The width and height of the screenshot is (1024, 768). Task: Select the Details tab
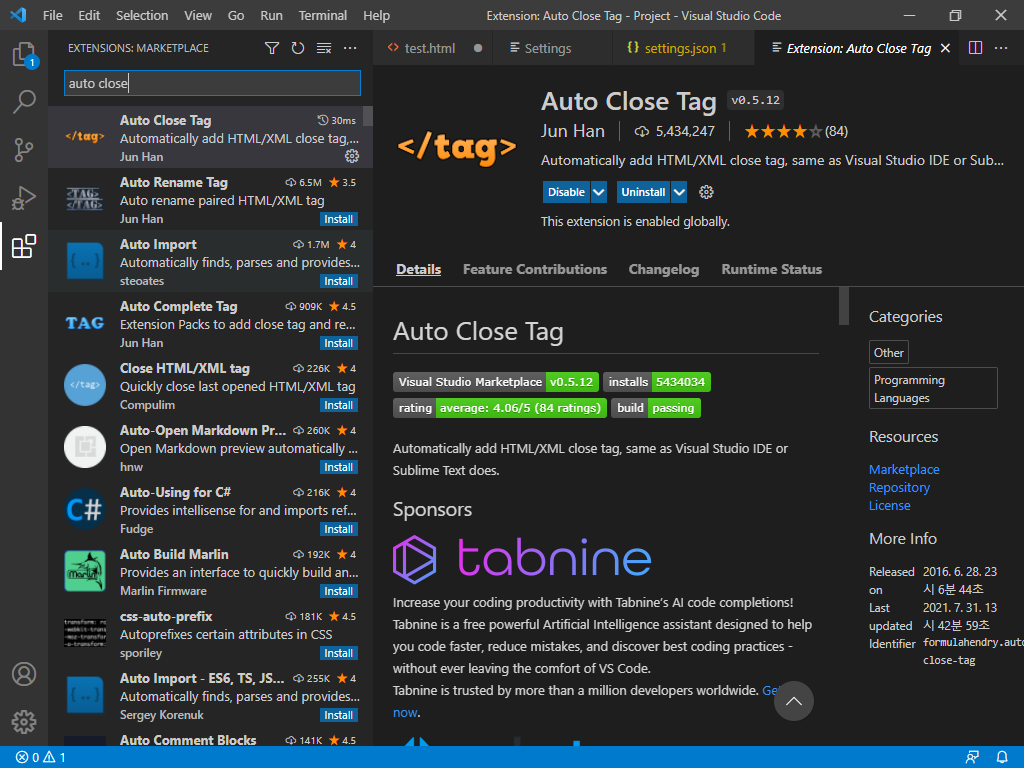pyautogui.click(x=419, y=269)
